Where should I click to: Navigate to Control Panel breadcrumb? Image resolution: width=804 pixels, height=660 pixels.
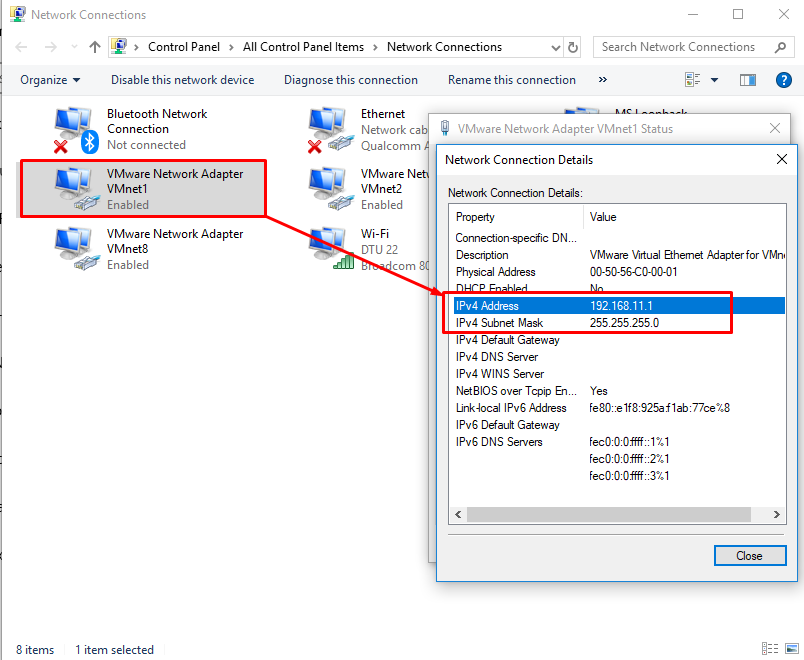184,47
